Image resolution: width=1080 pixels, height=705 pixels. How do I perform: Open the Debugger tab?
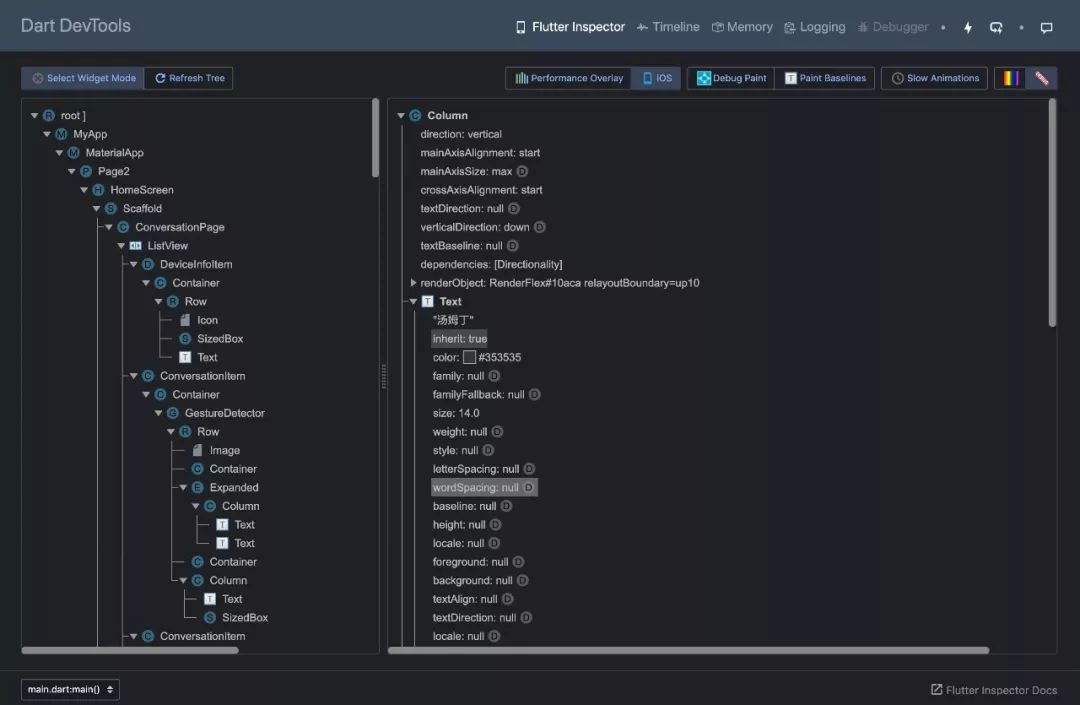[893, 27]
